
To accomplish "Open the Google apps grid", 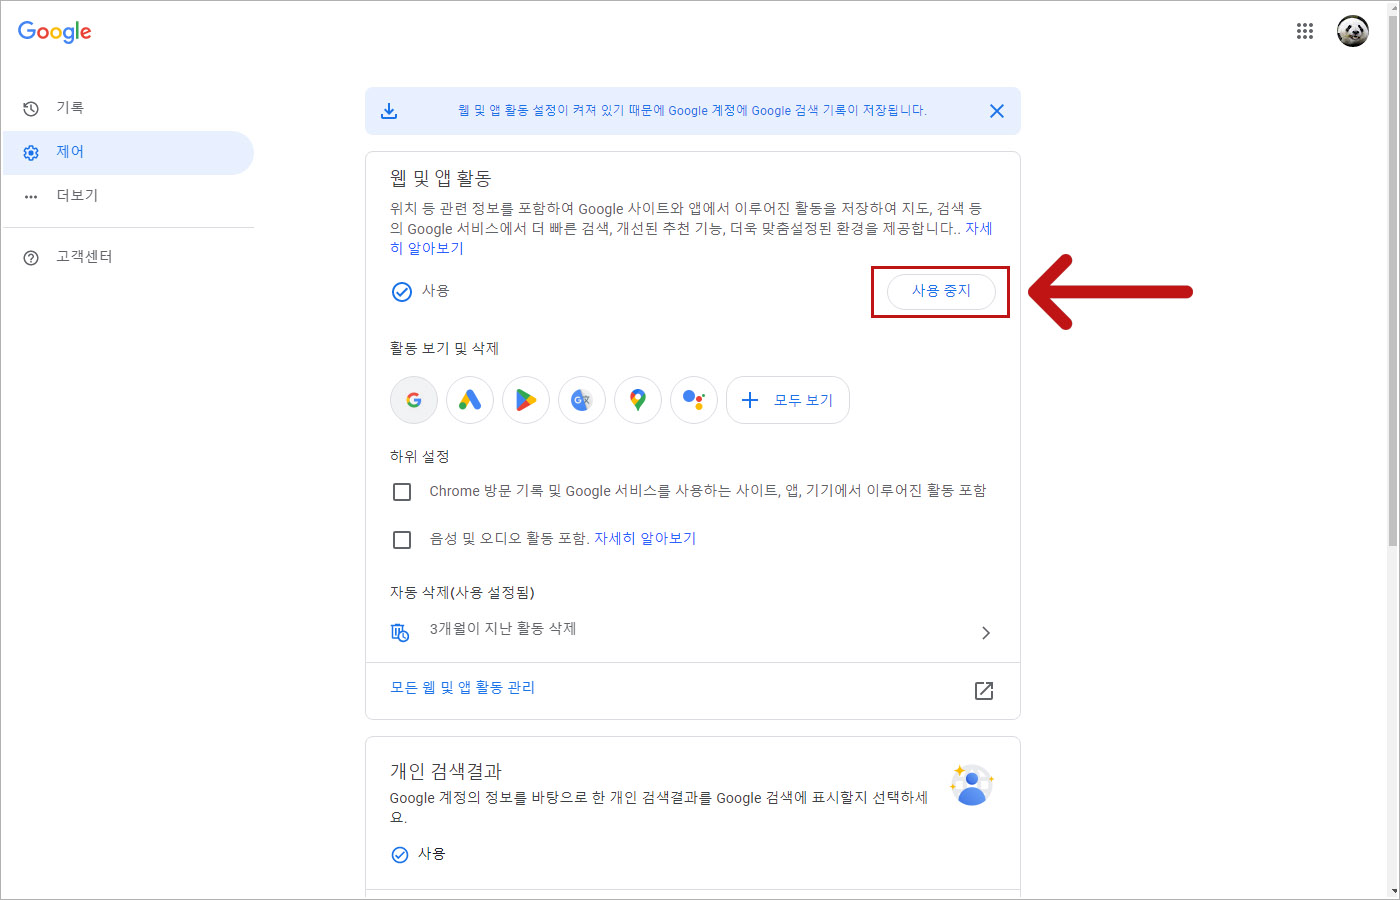I will tap(1304, 31).
